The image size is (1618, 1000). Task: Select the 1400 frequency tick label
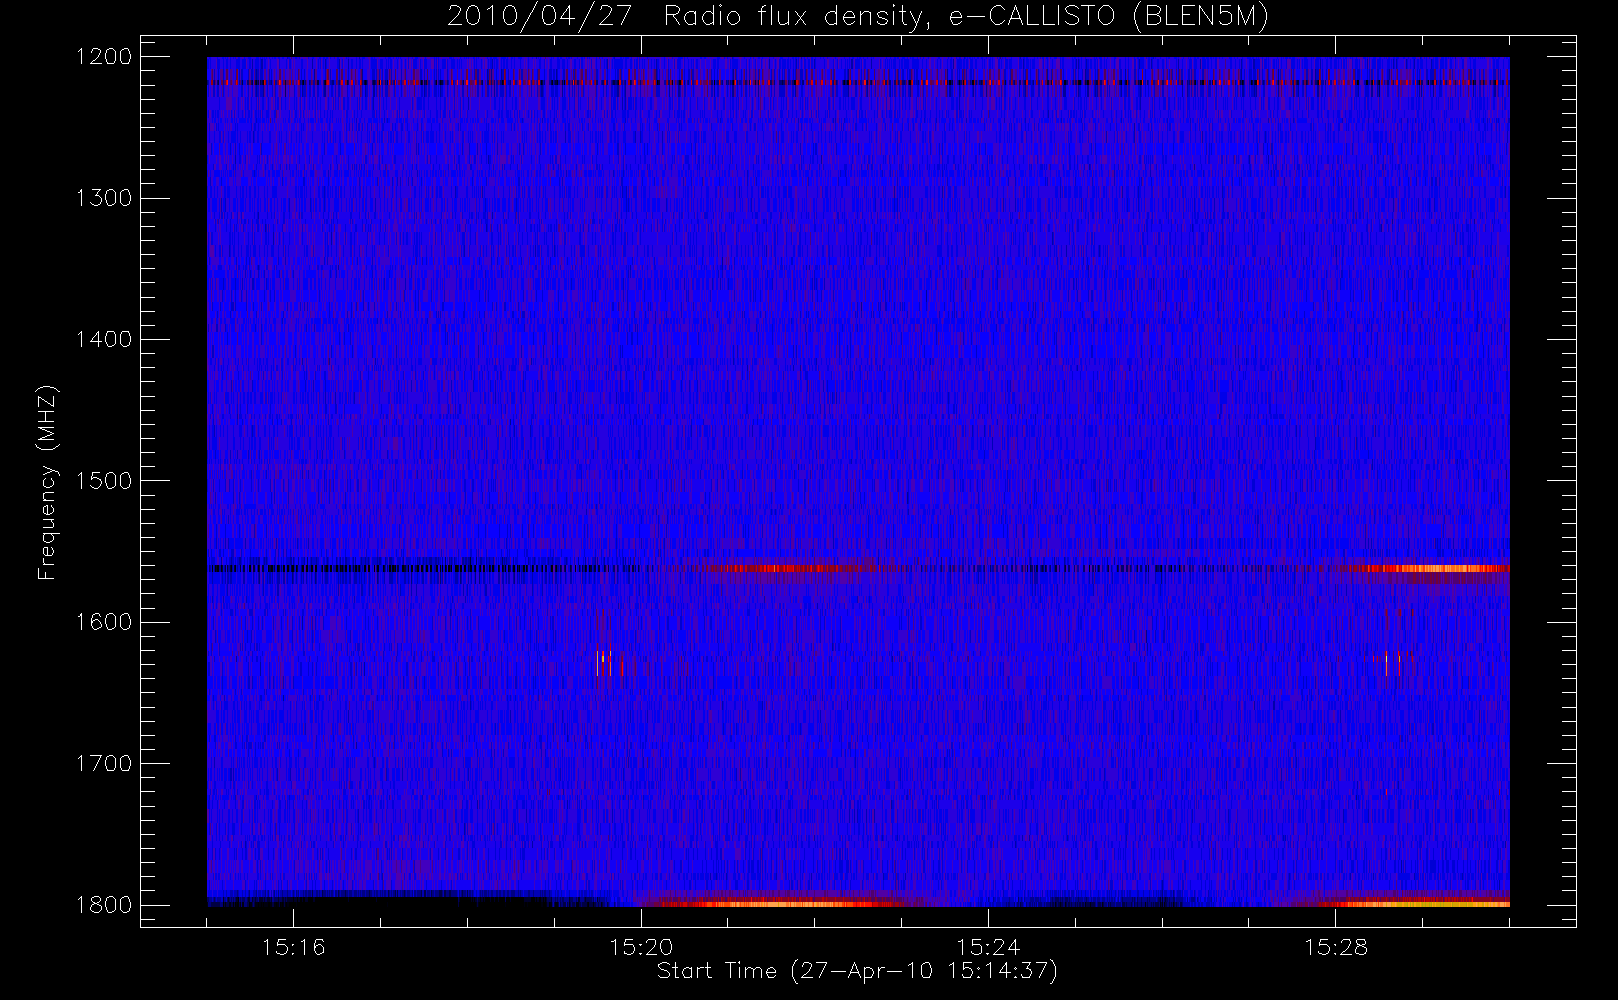(104, 339)
